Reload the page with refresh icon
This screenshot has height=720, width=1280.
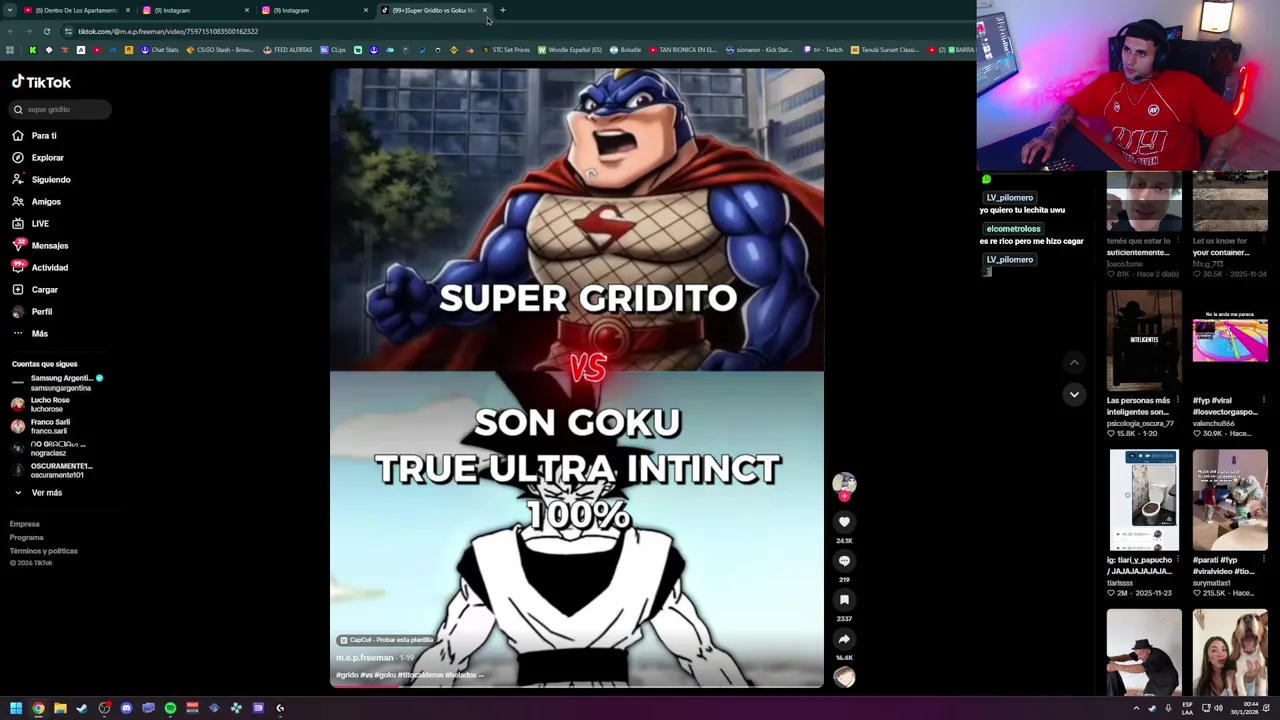[46, 31]
